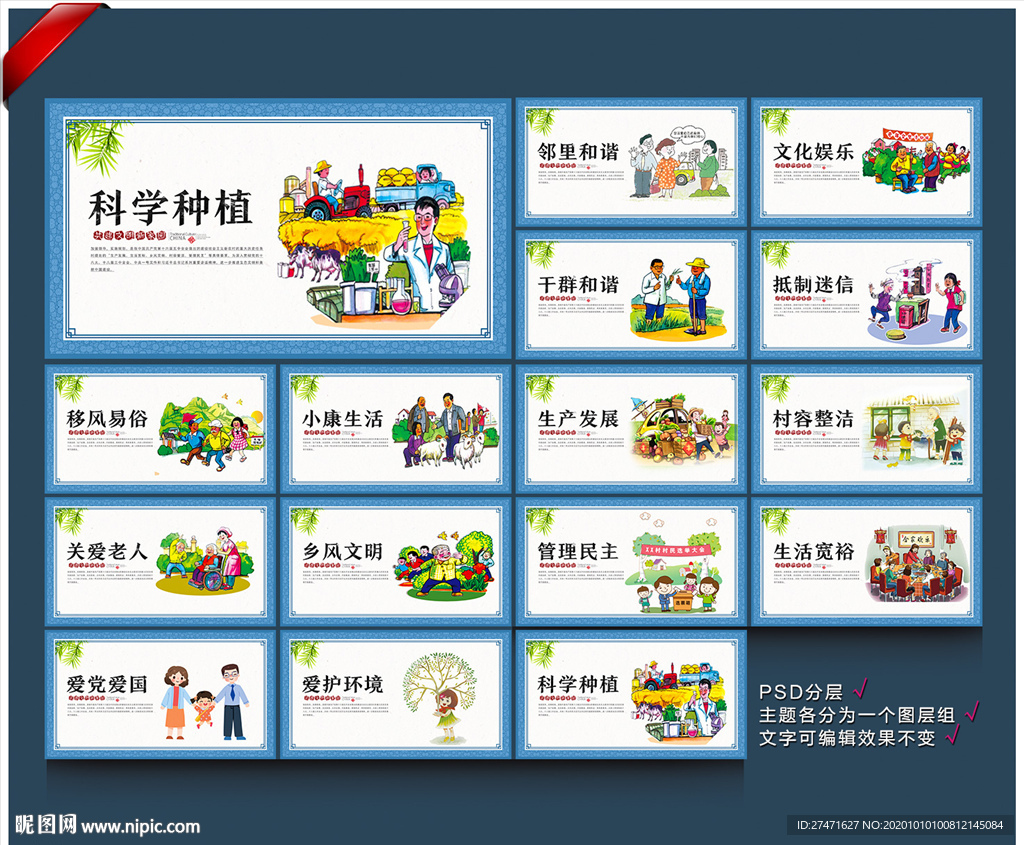Click the 主题各分为一个图层组 text line
This screenshot has height=845, width=1024.
857,715
